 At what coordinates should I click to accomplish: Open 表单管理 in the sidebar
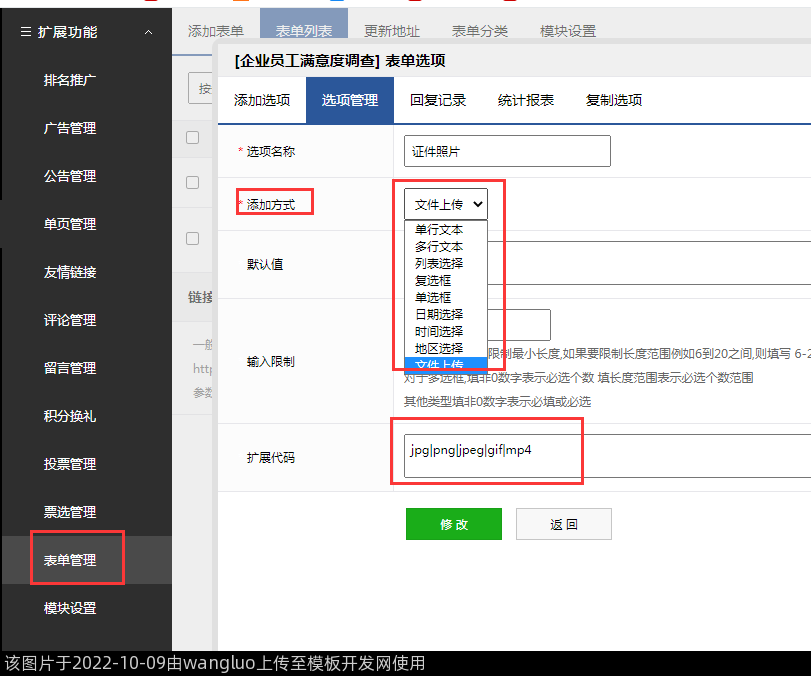coord(70,560)
